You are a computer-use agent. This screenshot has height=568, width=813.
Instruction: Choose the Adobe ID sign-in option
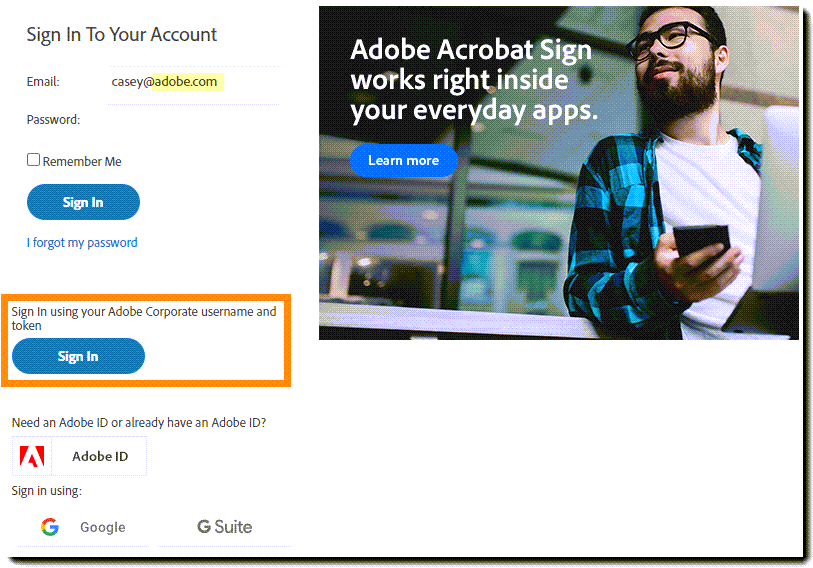tap(79, 456)
